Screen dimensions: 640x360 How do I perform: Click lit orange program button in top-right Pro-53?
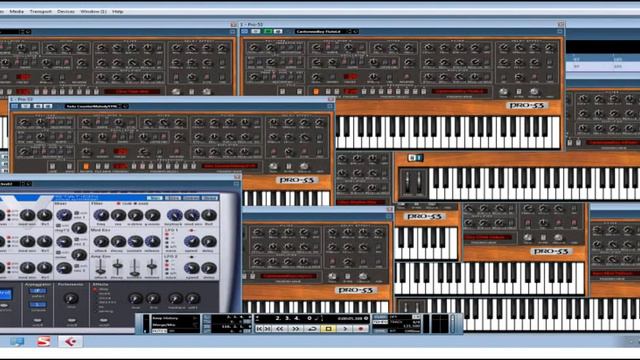pyautogui.click(x=316, y=91)
